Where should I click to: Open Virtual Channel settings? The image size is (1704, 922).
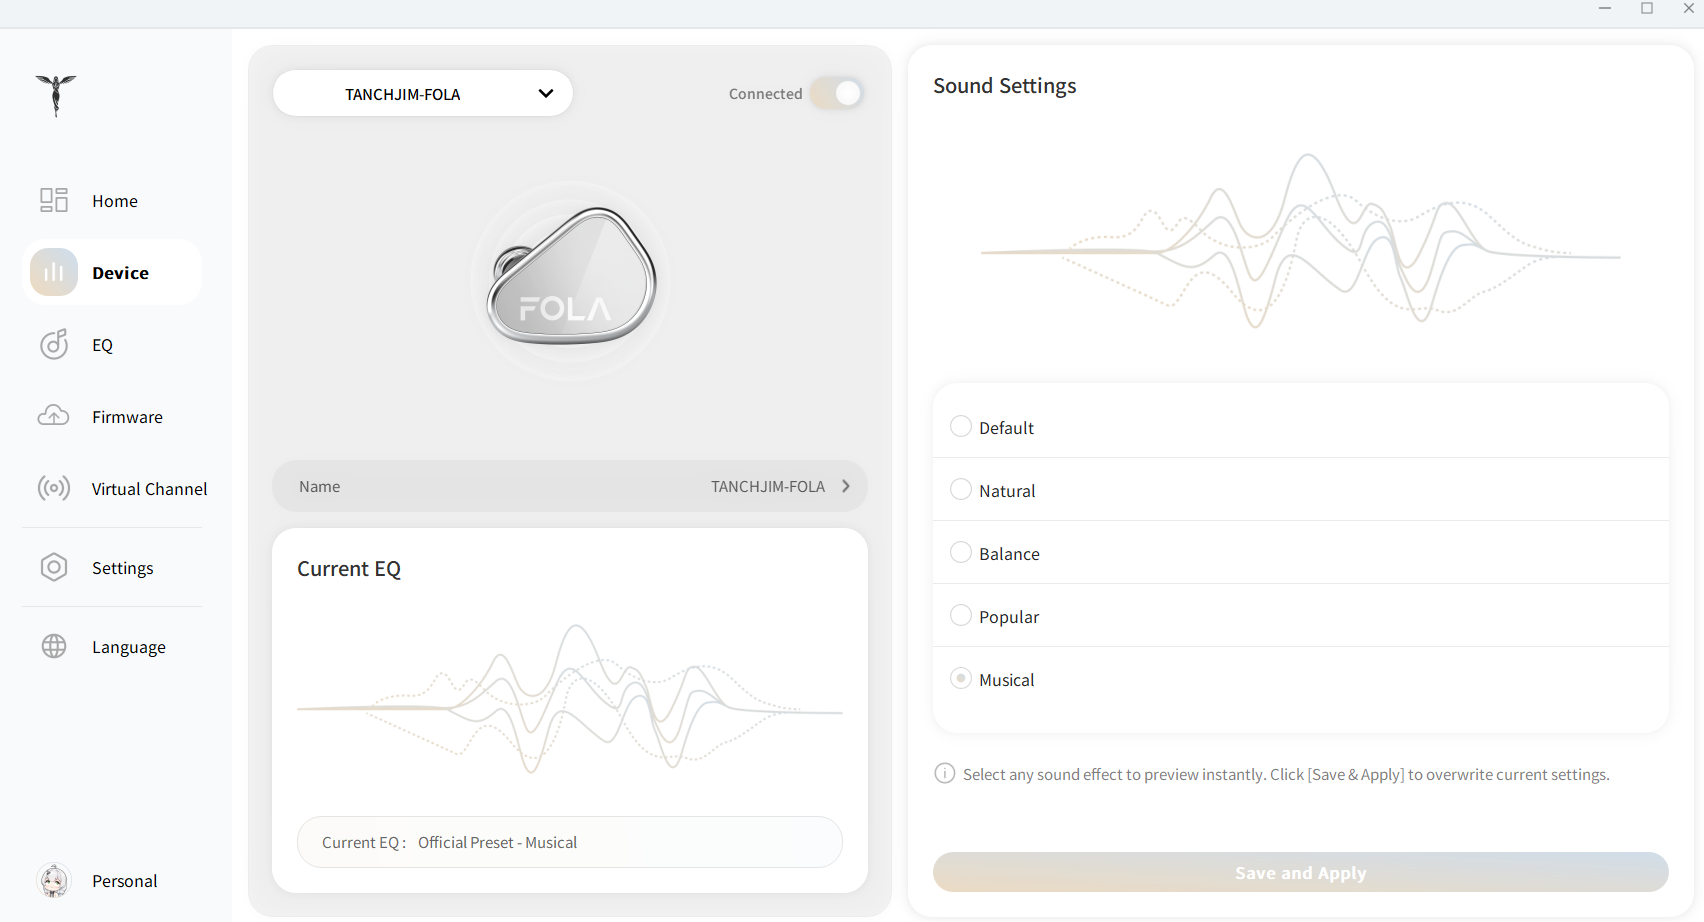(x=148, y=488)
